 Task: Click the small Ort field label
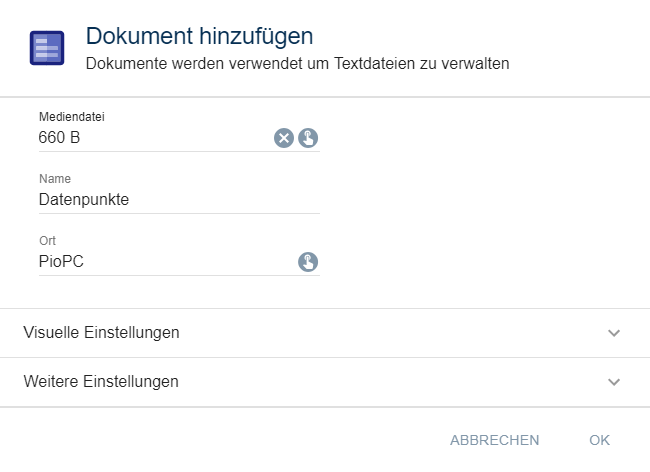pos(47,241)
